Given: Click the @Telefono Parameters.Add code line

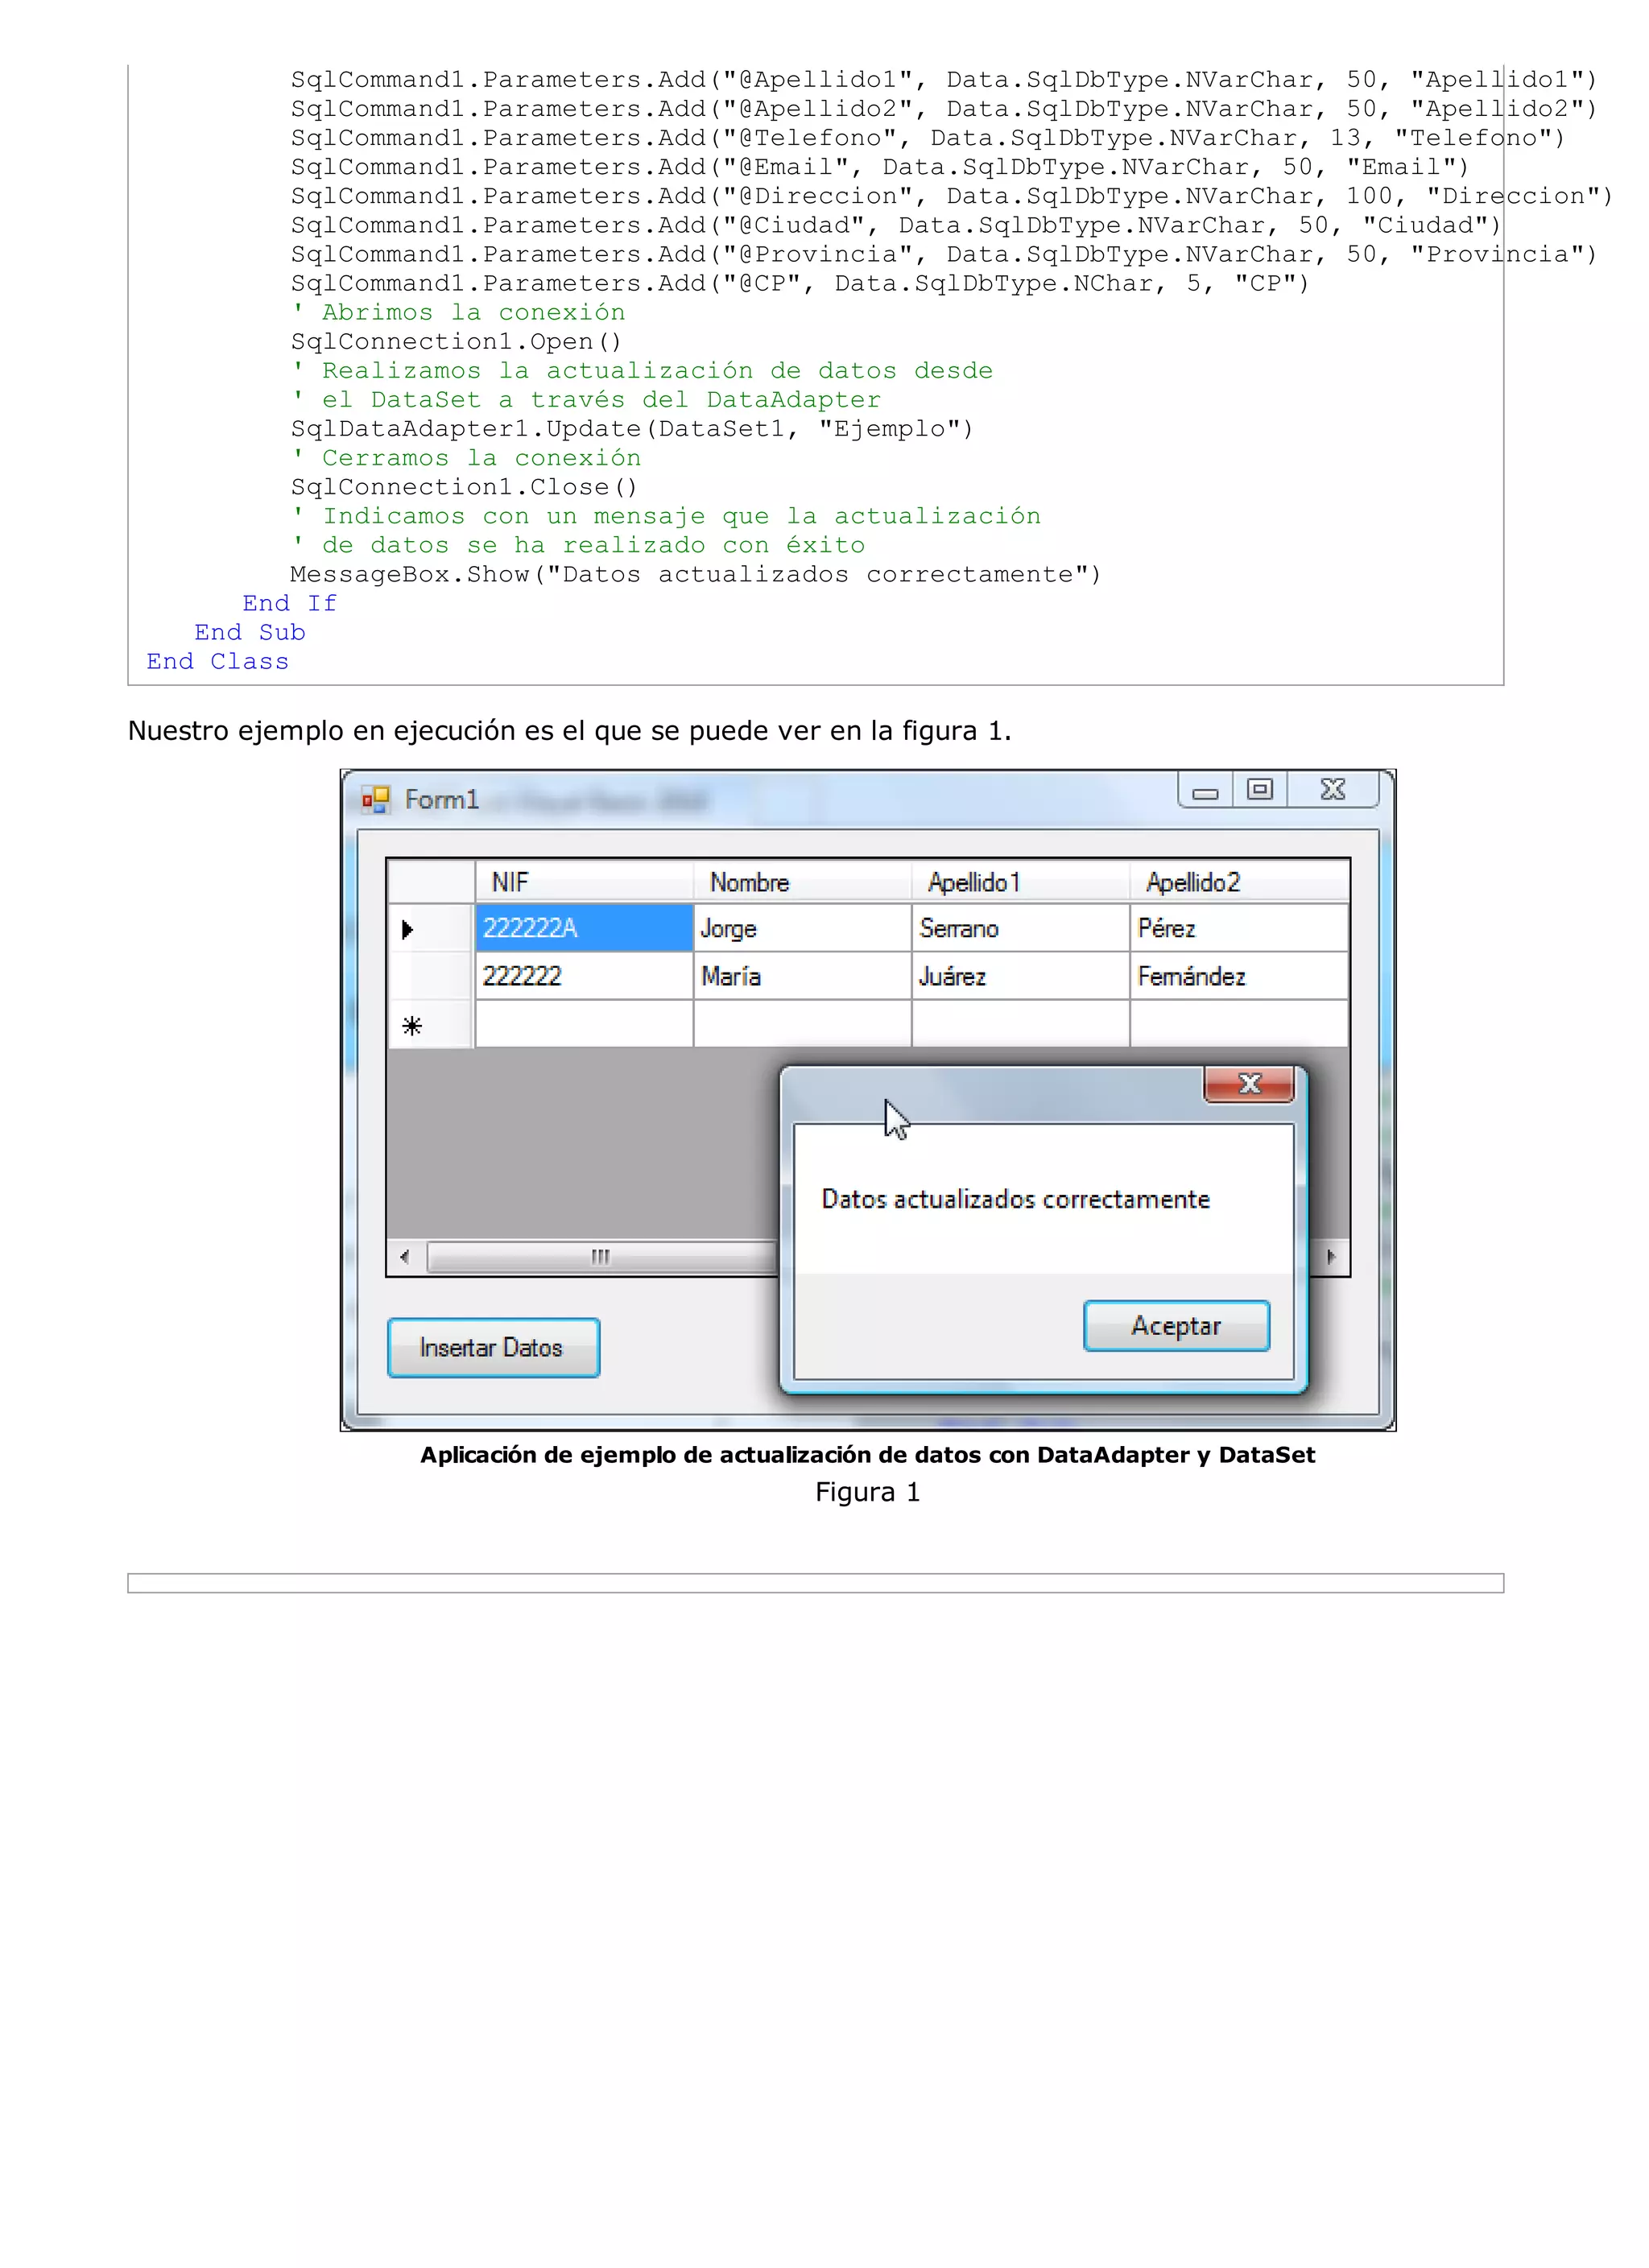Looking at the screenshot, I should (x=928, y=138).
